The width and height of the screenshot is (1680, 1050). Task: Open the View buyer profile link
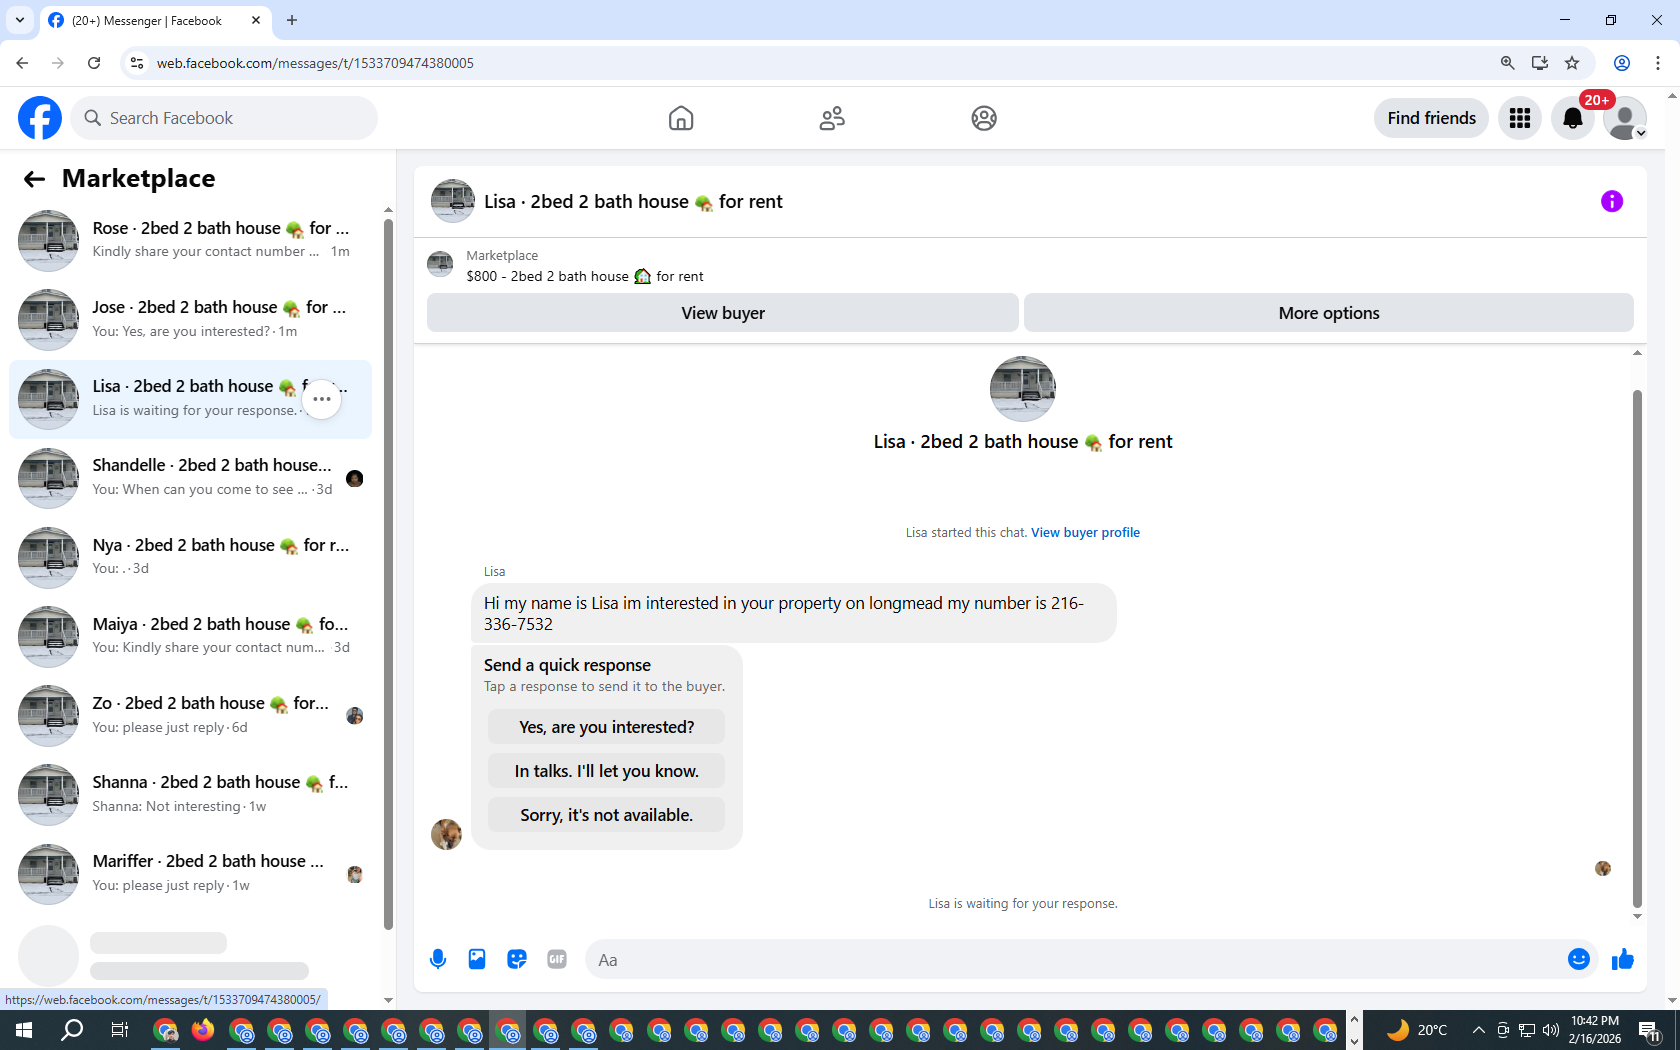point(1085,532)
